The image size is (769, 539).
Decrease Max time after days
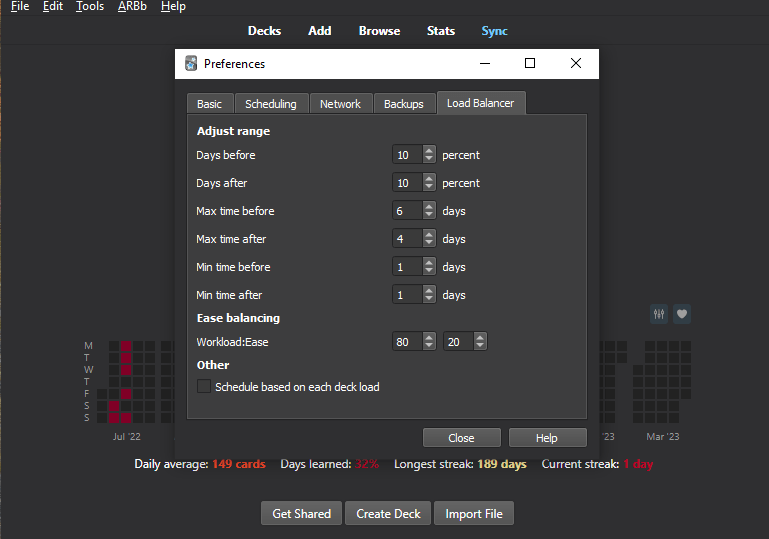(429, 243)
